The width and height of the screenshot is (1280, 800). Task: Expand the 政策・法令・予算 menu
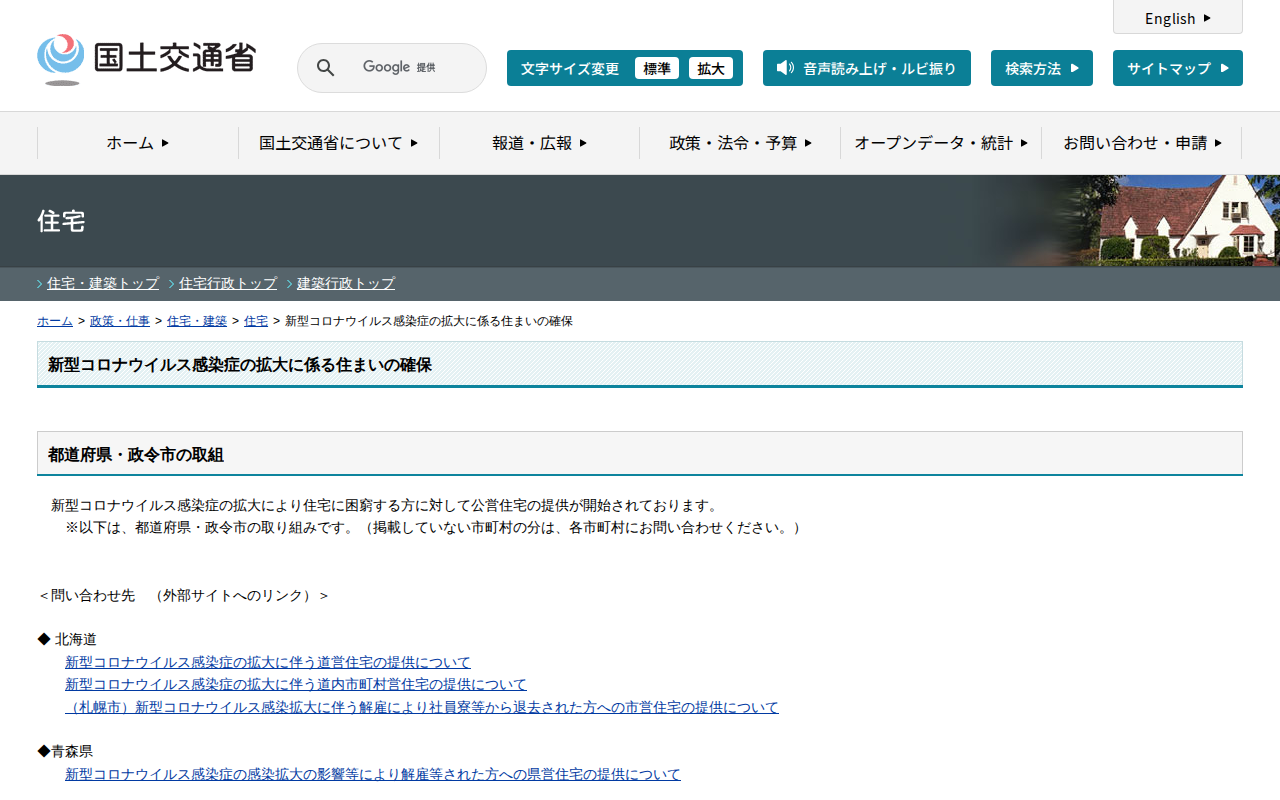pyautogui.click(x=740, y=143)
